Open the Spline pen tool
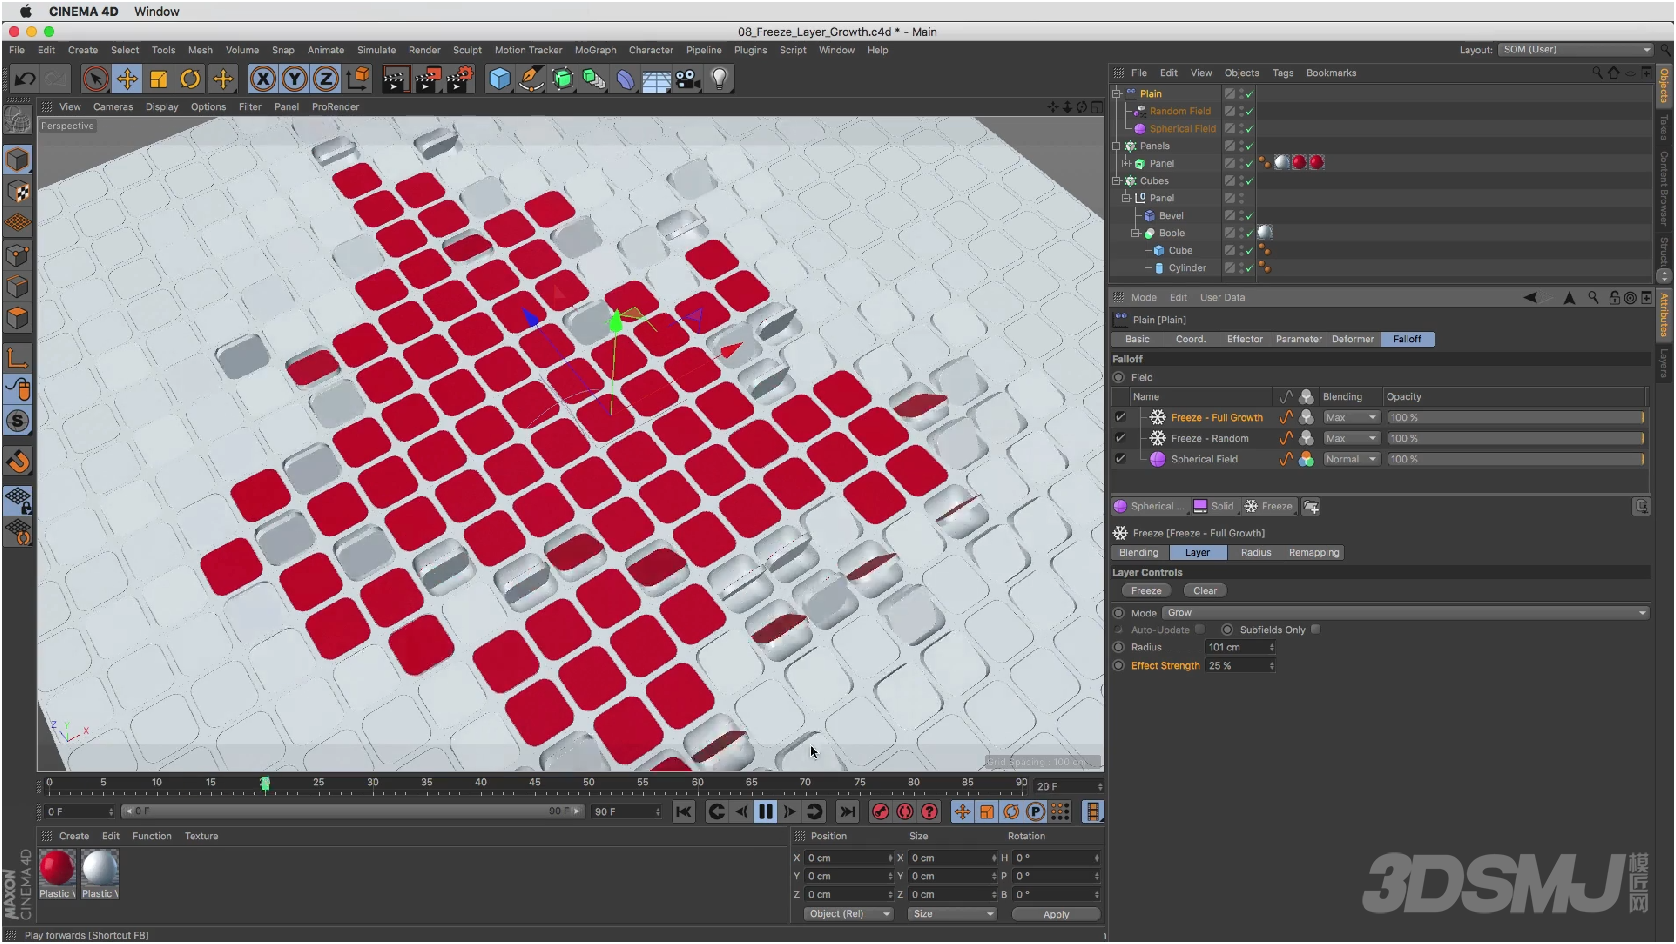The image size is (1676, 944). [x=531, y=79]
